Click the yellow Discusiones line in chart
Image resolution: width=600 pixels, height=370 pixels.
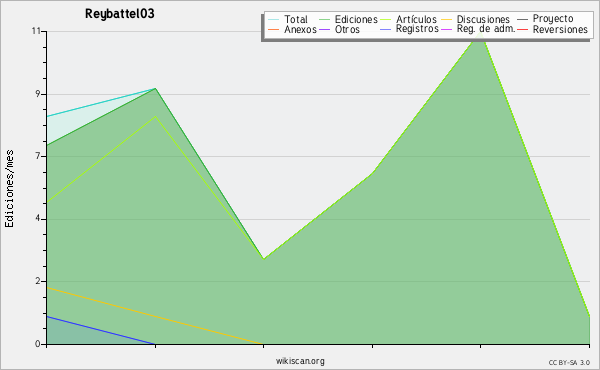(155, 316)
